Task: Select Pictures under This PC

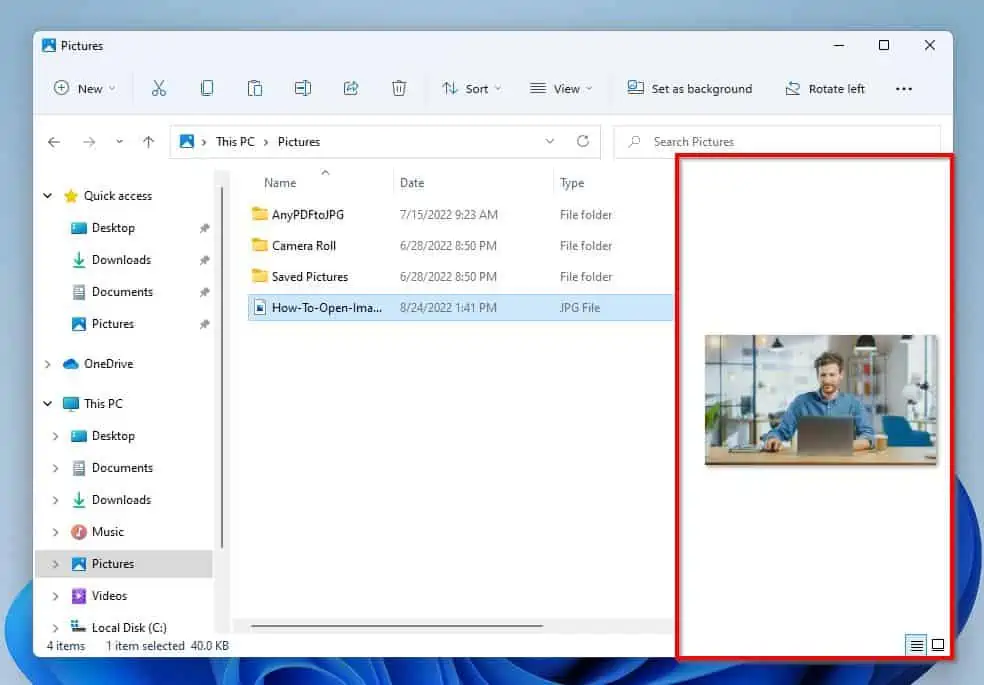Action: [112, 564]
